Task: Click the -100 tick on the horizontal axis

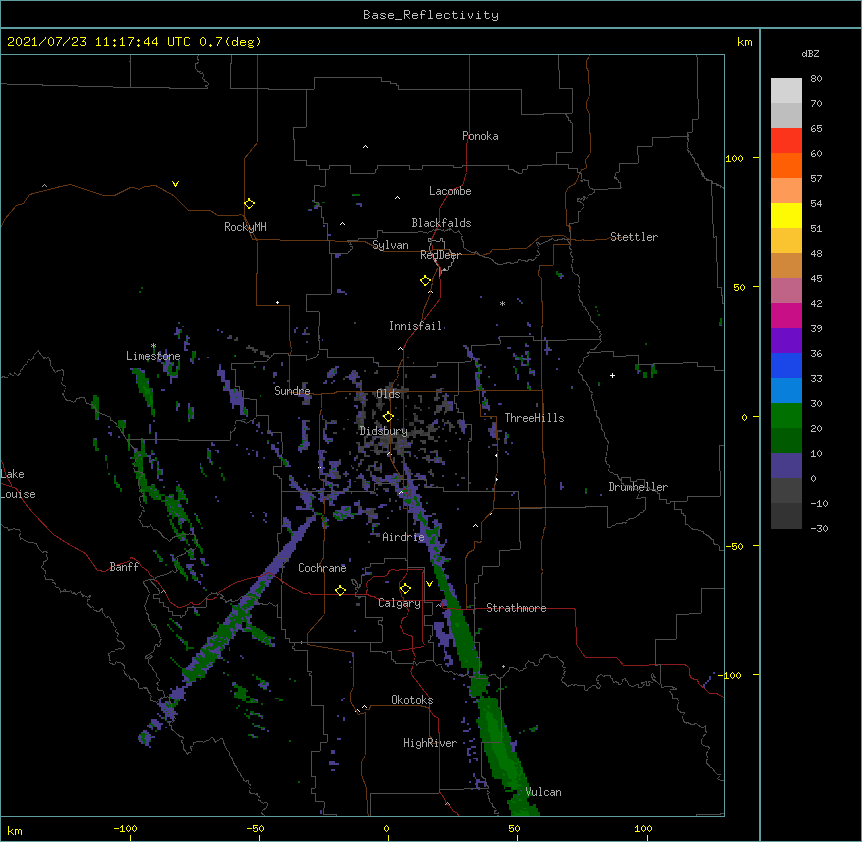Action: pyautogui.click(x=125, y=828)
